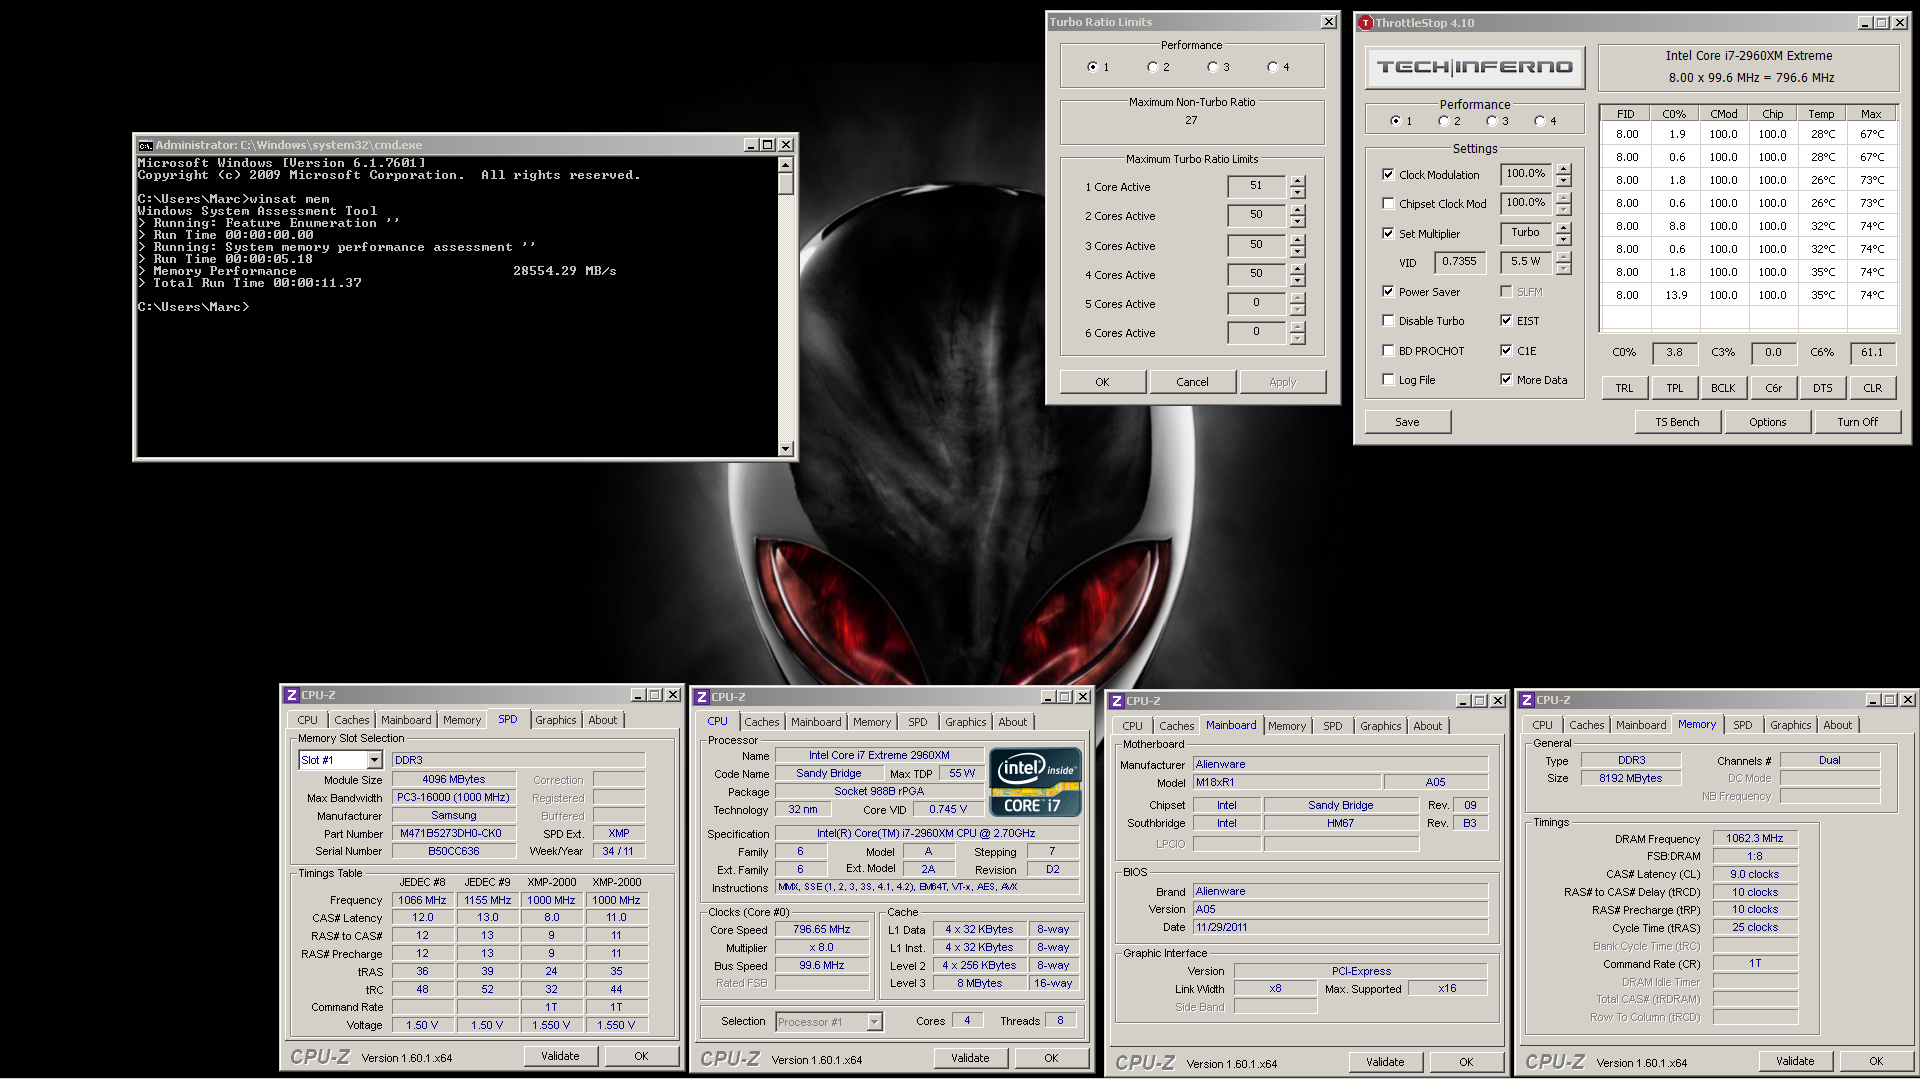Click the CLR button in ThrottleStop

click(x=1872, y=388)
